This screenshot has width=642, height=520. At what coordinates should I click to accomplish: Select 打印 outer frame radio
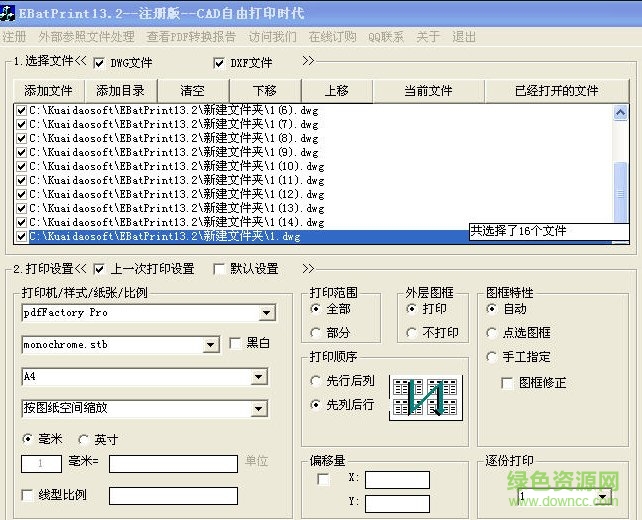(411, 309)
